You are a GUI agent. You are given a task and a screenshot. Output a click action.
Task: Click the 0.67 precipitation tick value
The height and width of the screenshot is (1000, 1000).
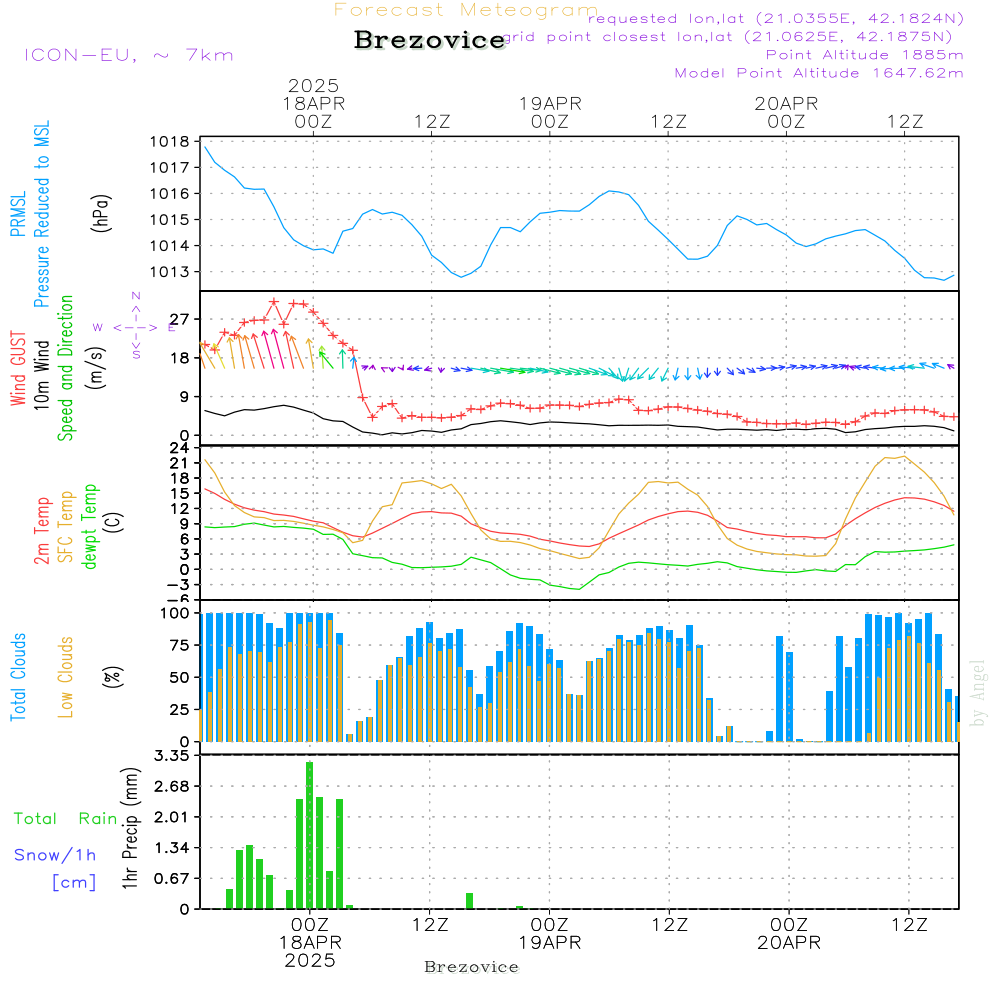pos(172,879)
